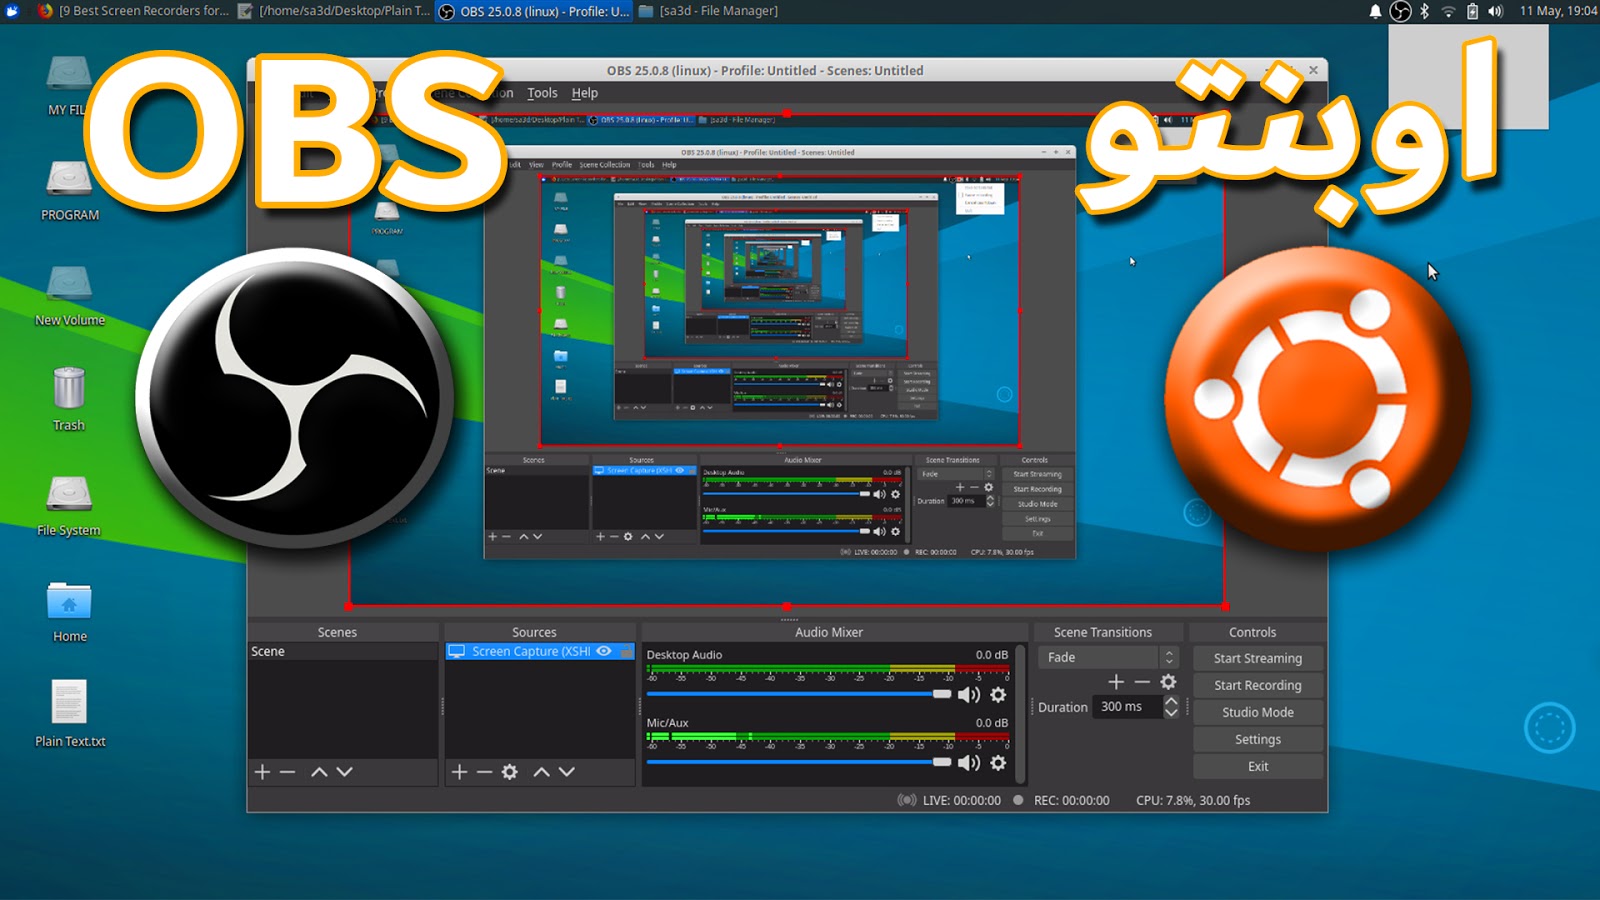The image size is (1600, 900).
Task: Remove the scene transition with the minus icon
Action: pyautogui.click(x=1142, y=682)
